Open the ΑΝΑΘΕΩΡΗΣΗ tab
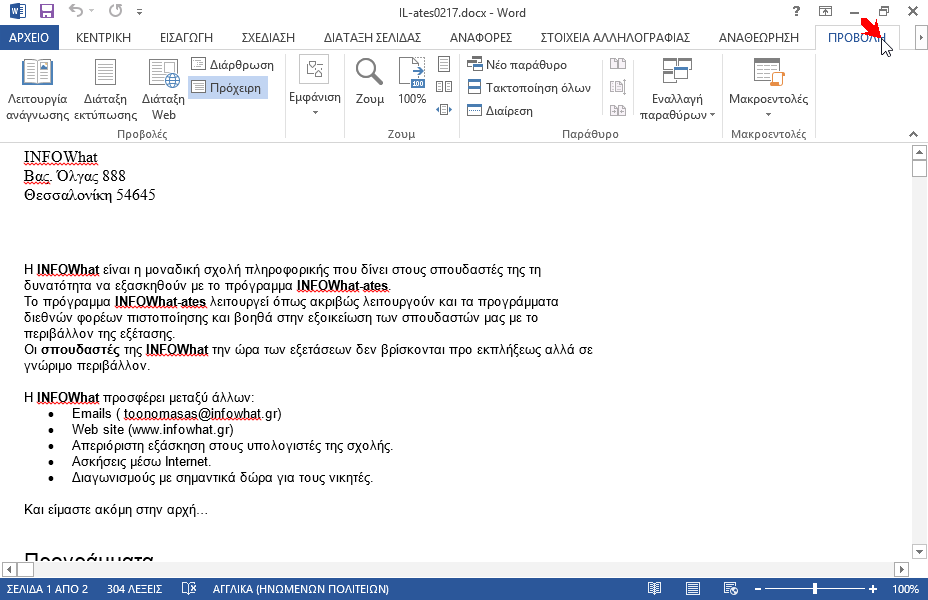Screen dimensions: 928x600 click(x=759, y=37)
